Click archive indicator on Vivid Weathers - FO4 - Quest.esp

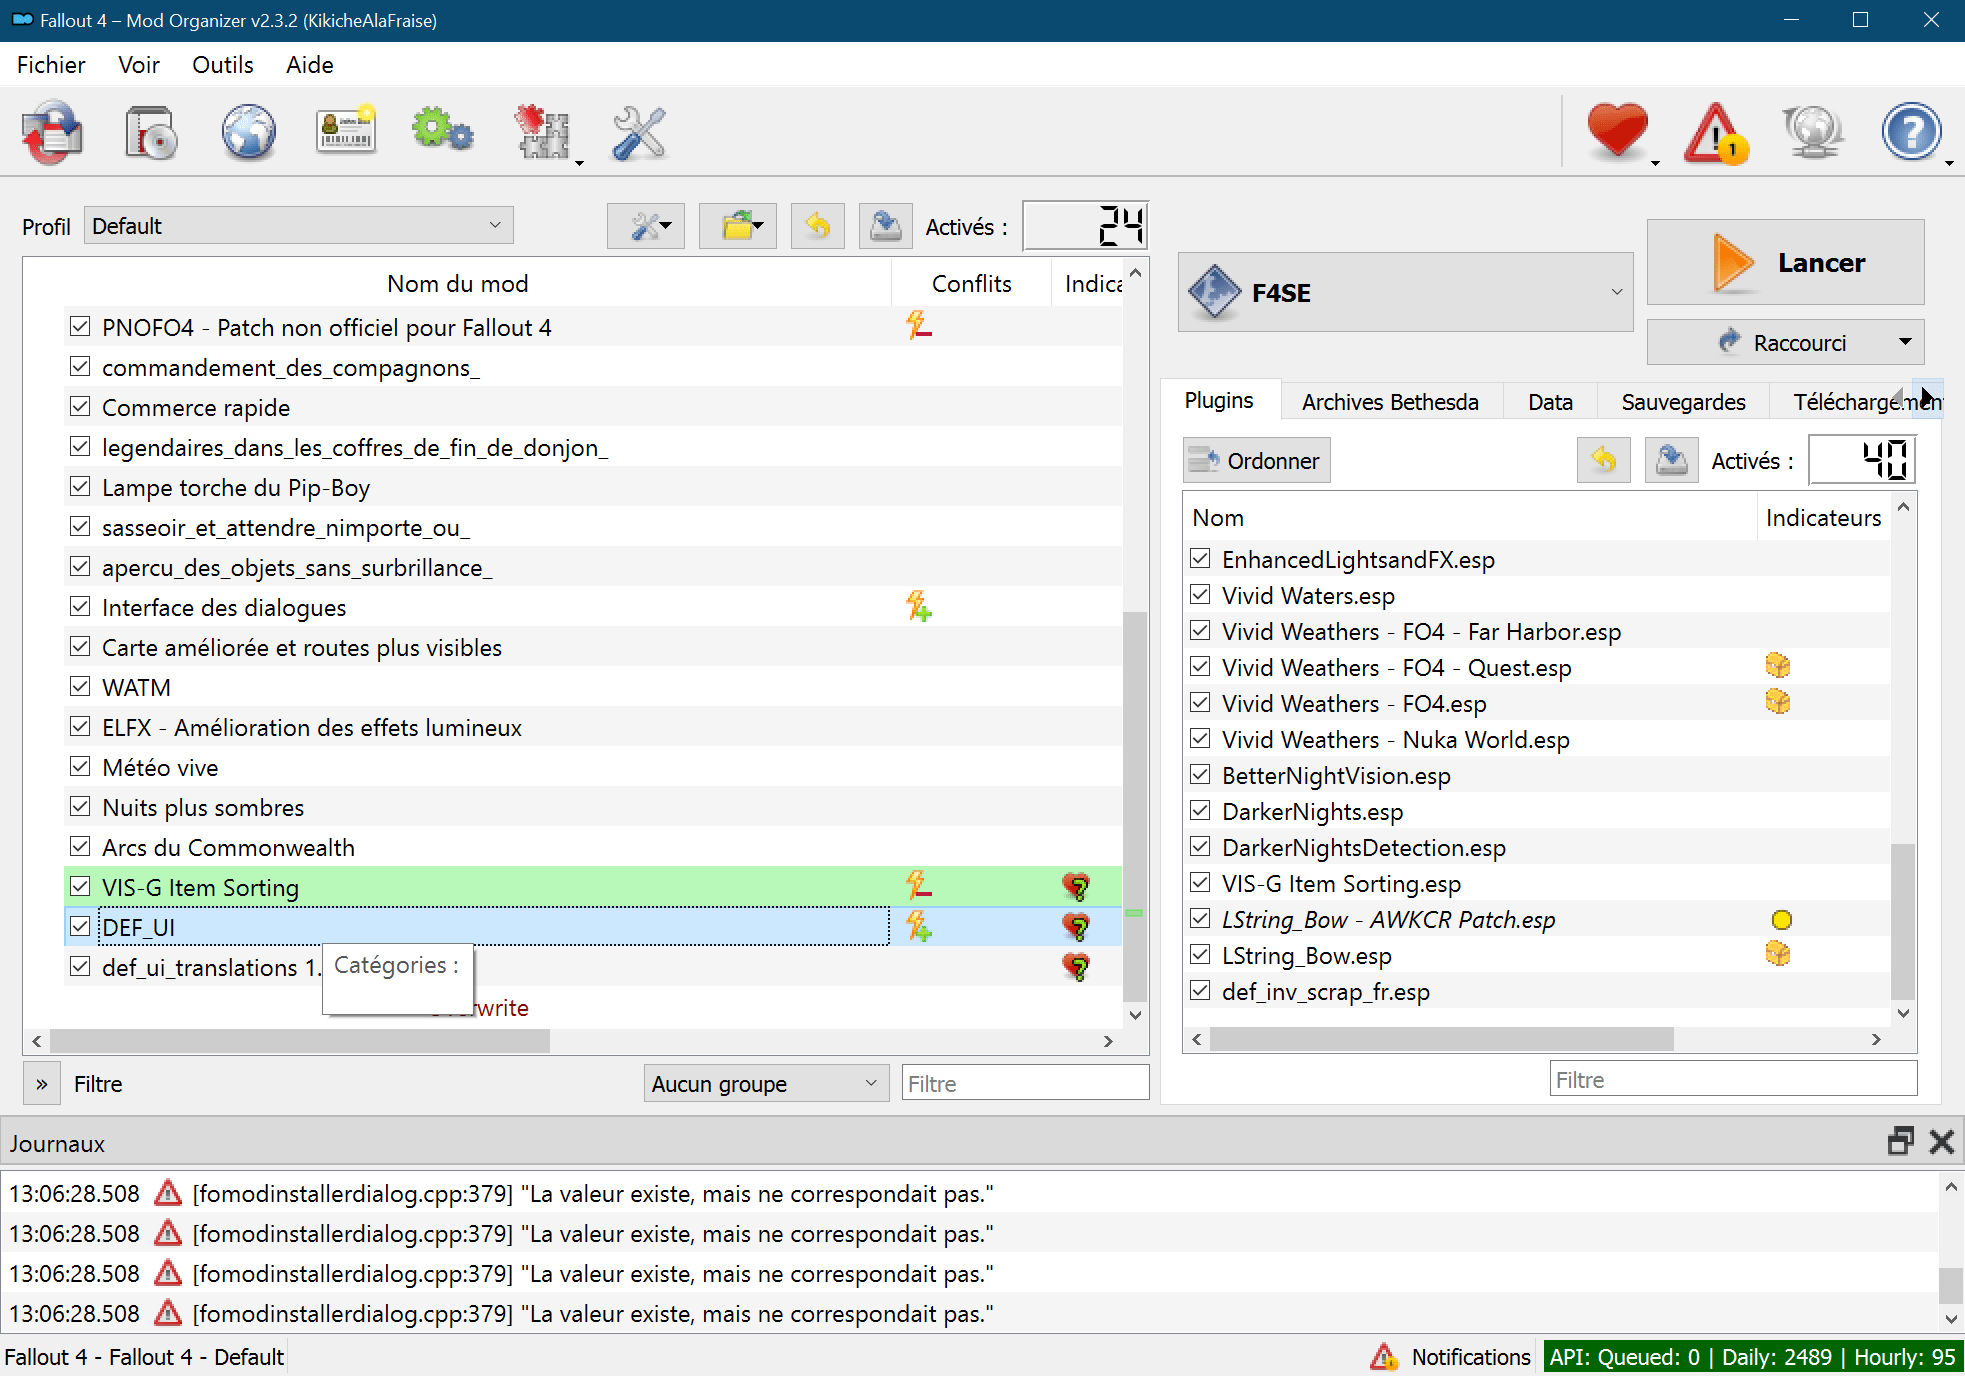[x=1777, y=666]
